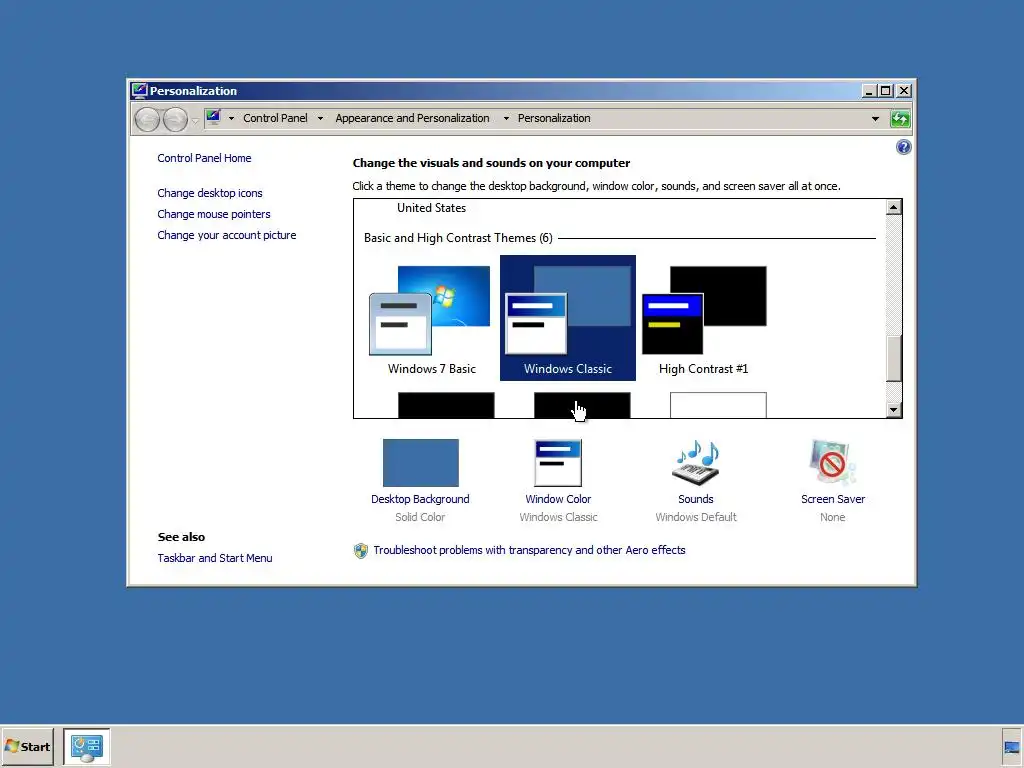Open the blue Help question icon

click(x=903, y=147)
